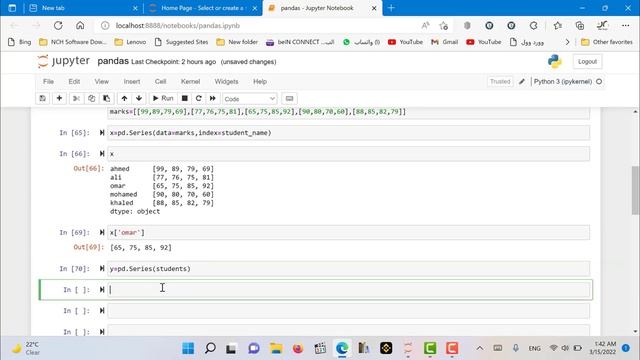Image resolution: width=640 pixels, height=360 pixels.
Task: Go to browser home page icon
Action: pyautogui.click(x=80, y=26)
